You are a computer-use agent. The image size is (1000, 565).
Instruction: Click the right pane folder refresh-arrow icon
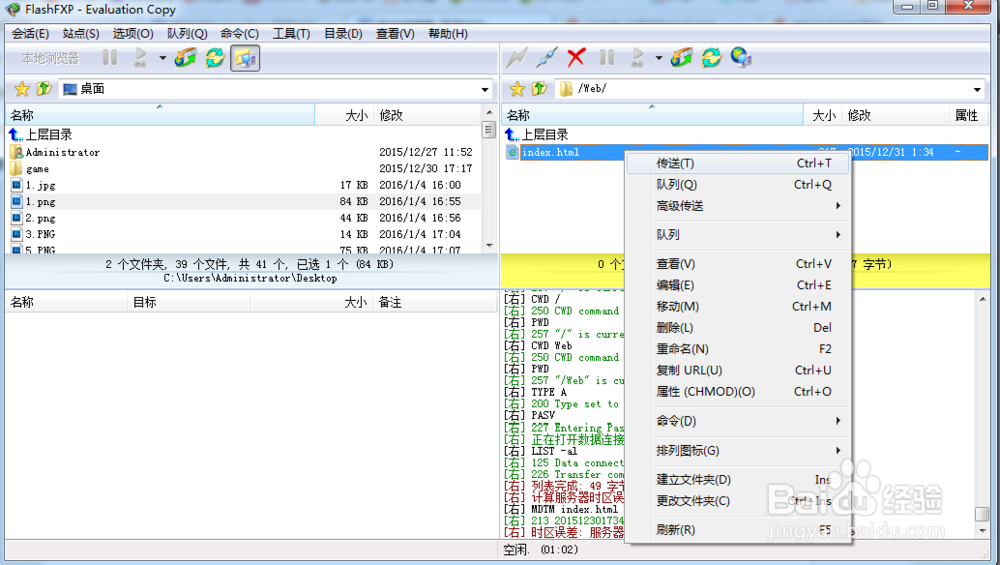[x=682, y=58]
